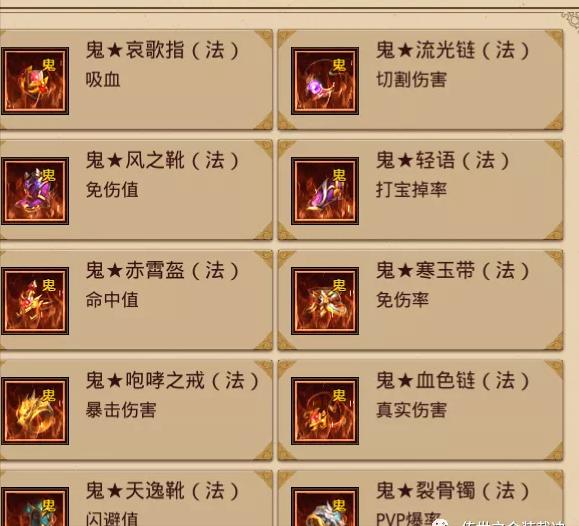The height and width of the screenshot is (526, 579).
Task: Select the 鬼★赤霄盔（法）item name
Action: point(163,270)
